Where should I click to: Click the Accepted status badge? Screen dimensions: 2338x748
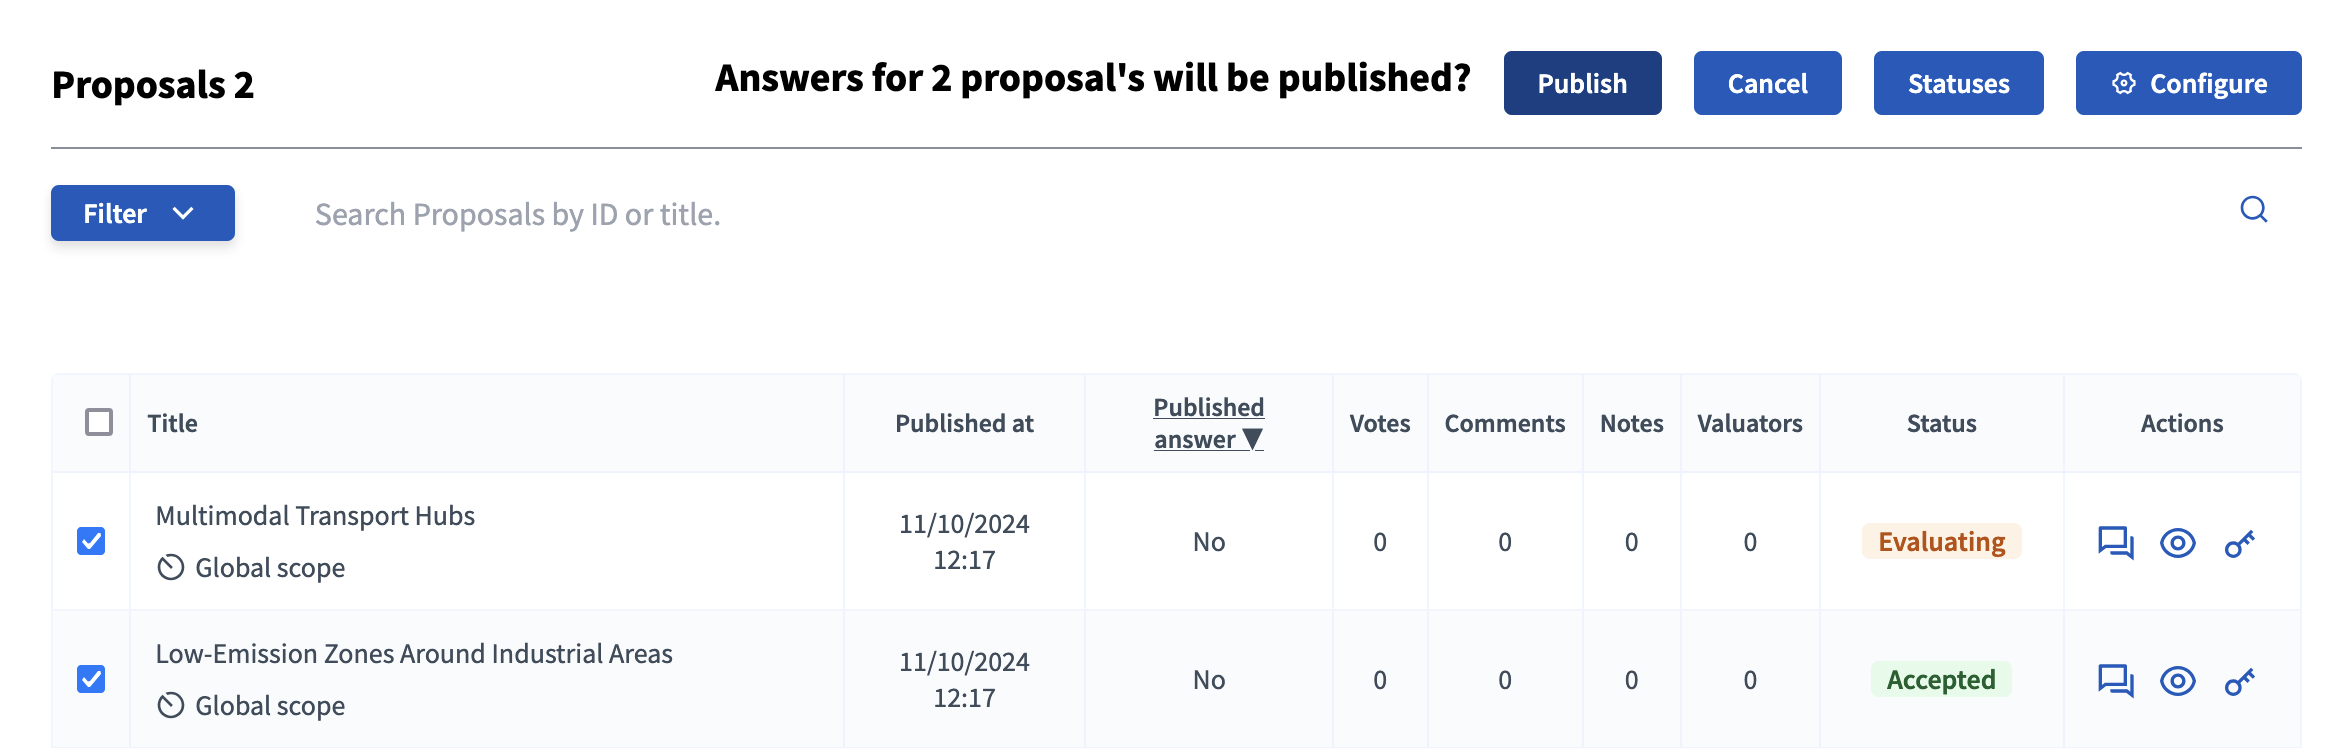click(x=1941, y=679)
